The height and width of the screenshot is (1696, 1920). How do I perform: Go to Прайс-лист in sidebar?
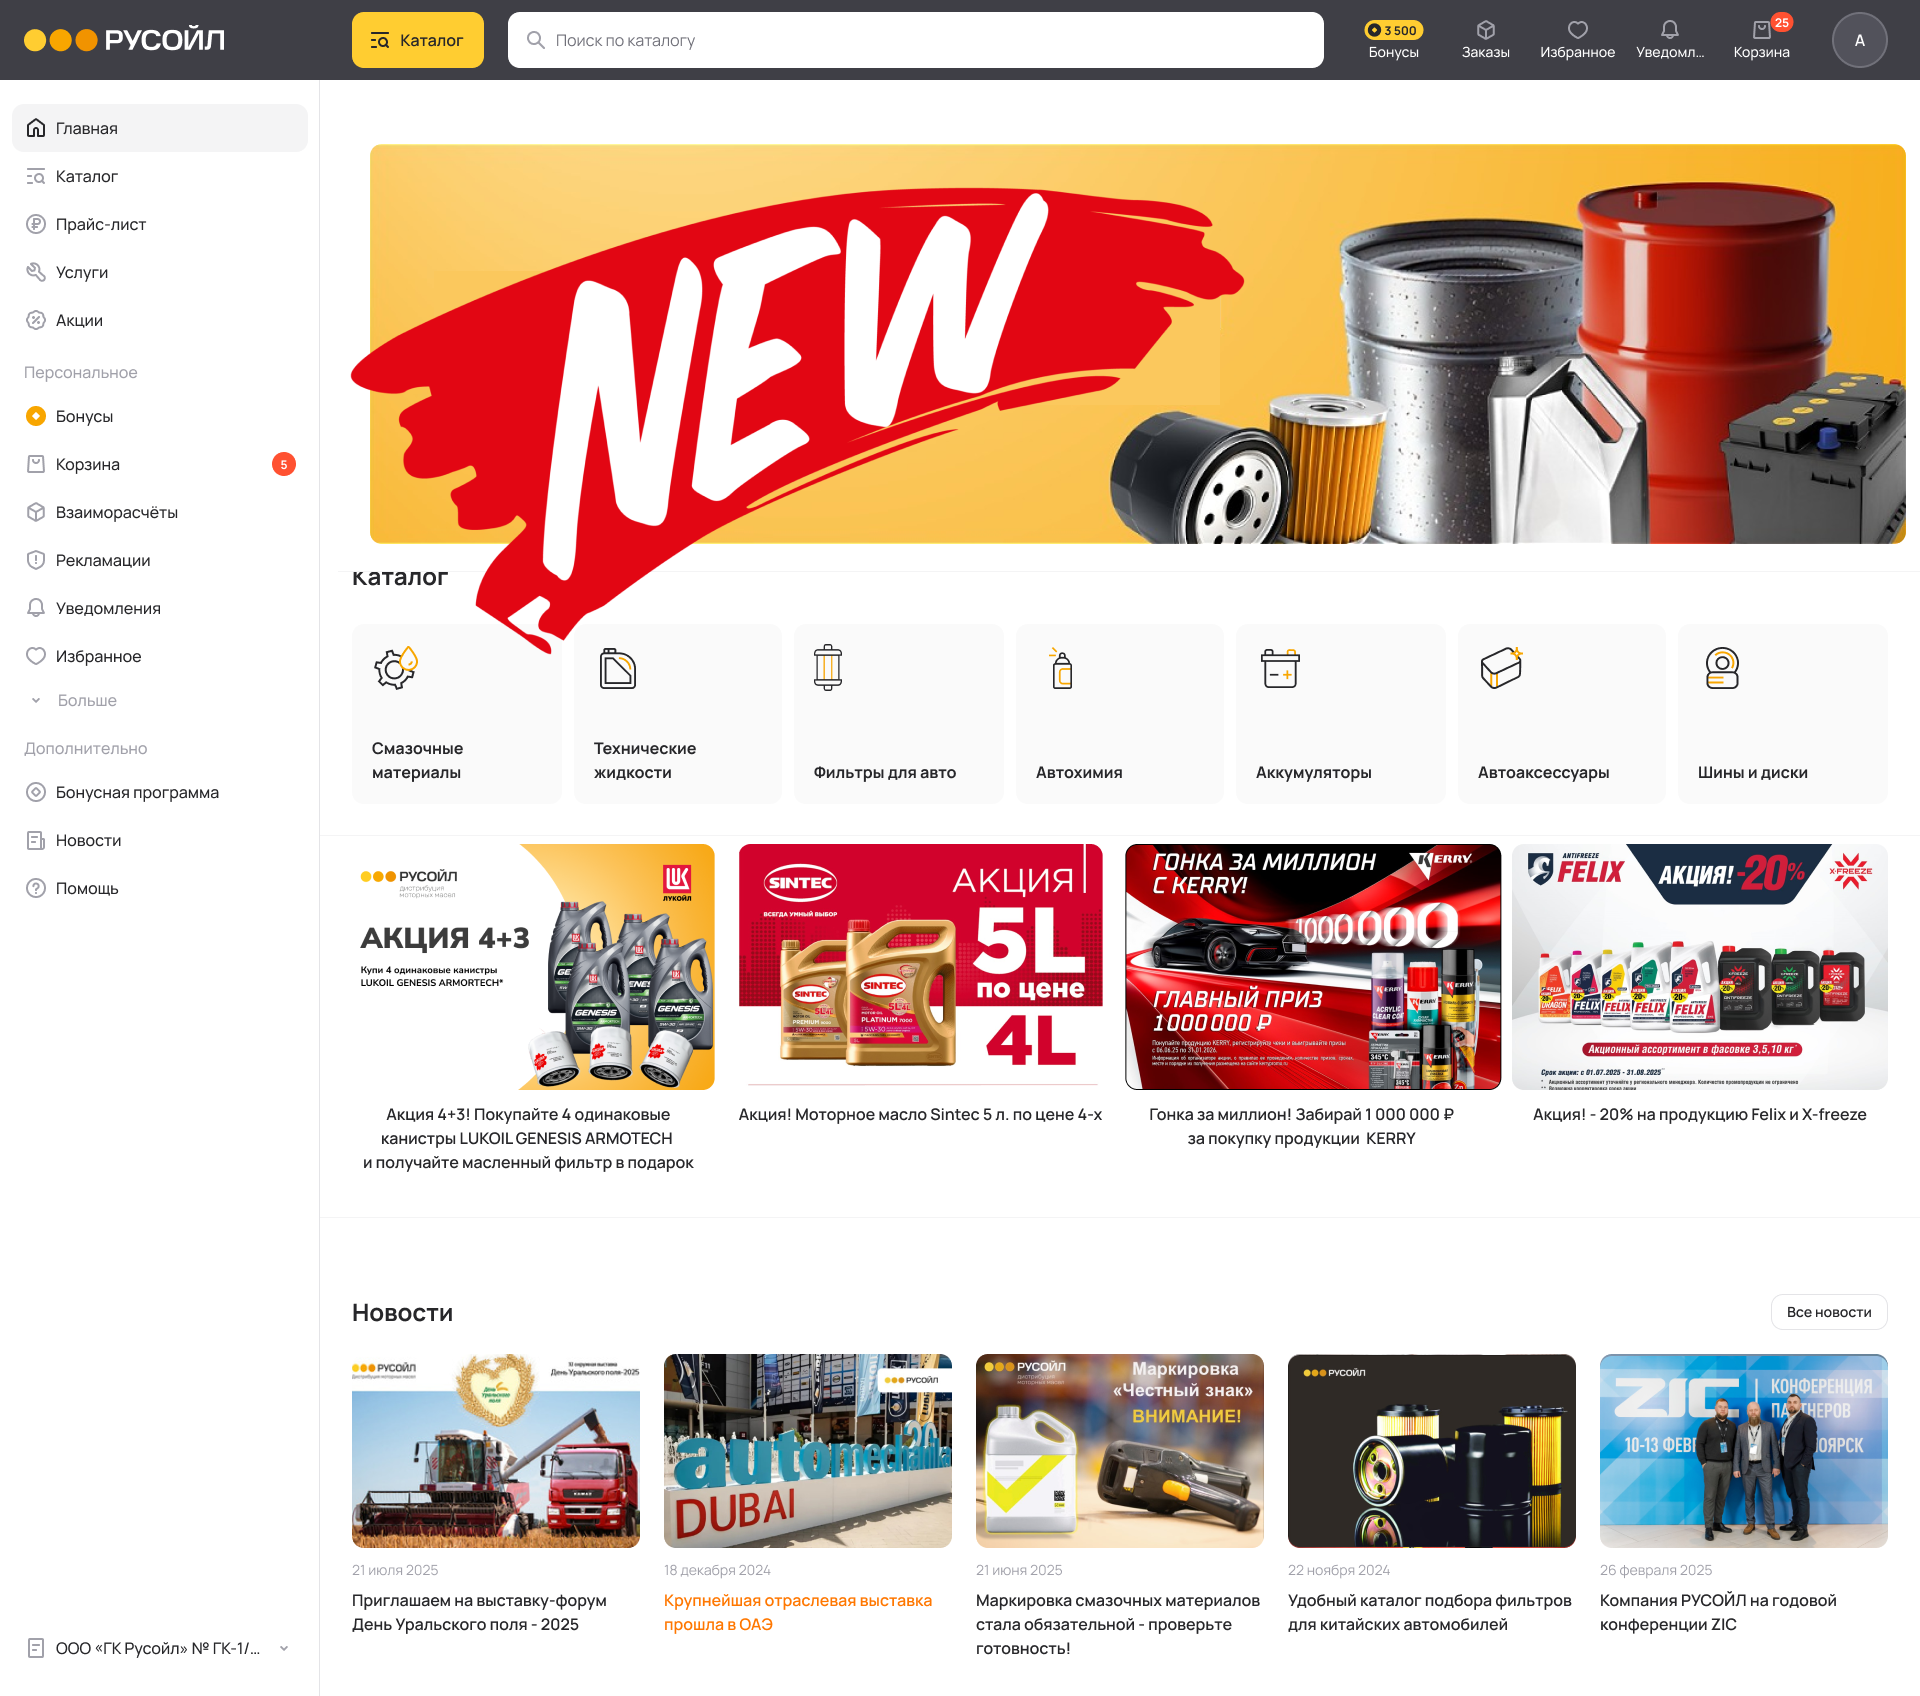click(100, 224)
